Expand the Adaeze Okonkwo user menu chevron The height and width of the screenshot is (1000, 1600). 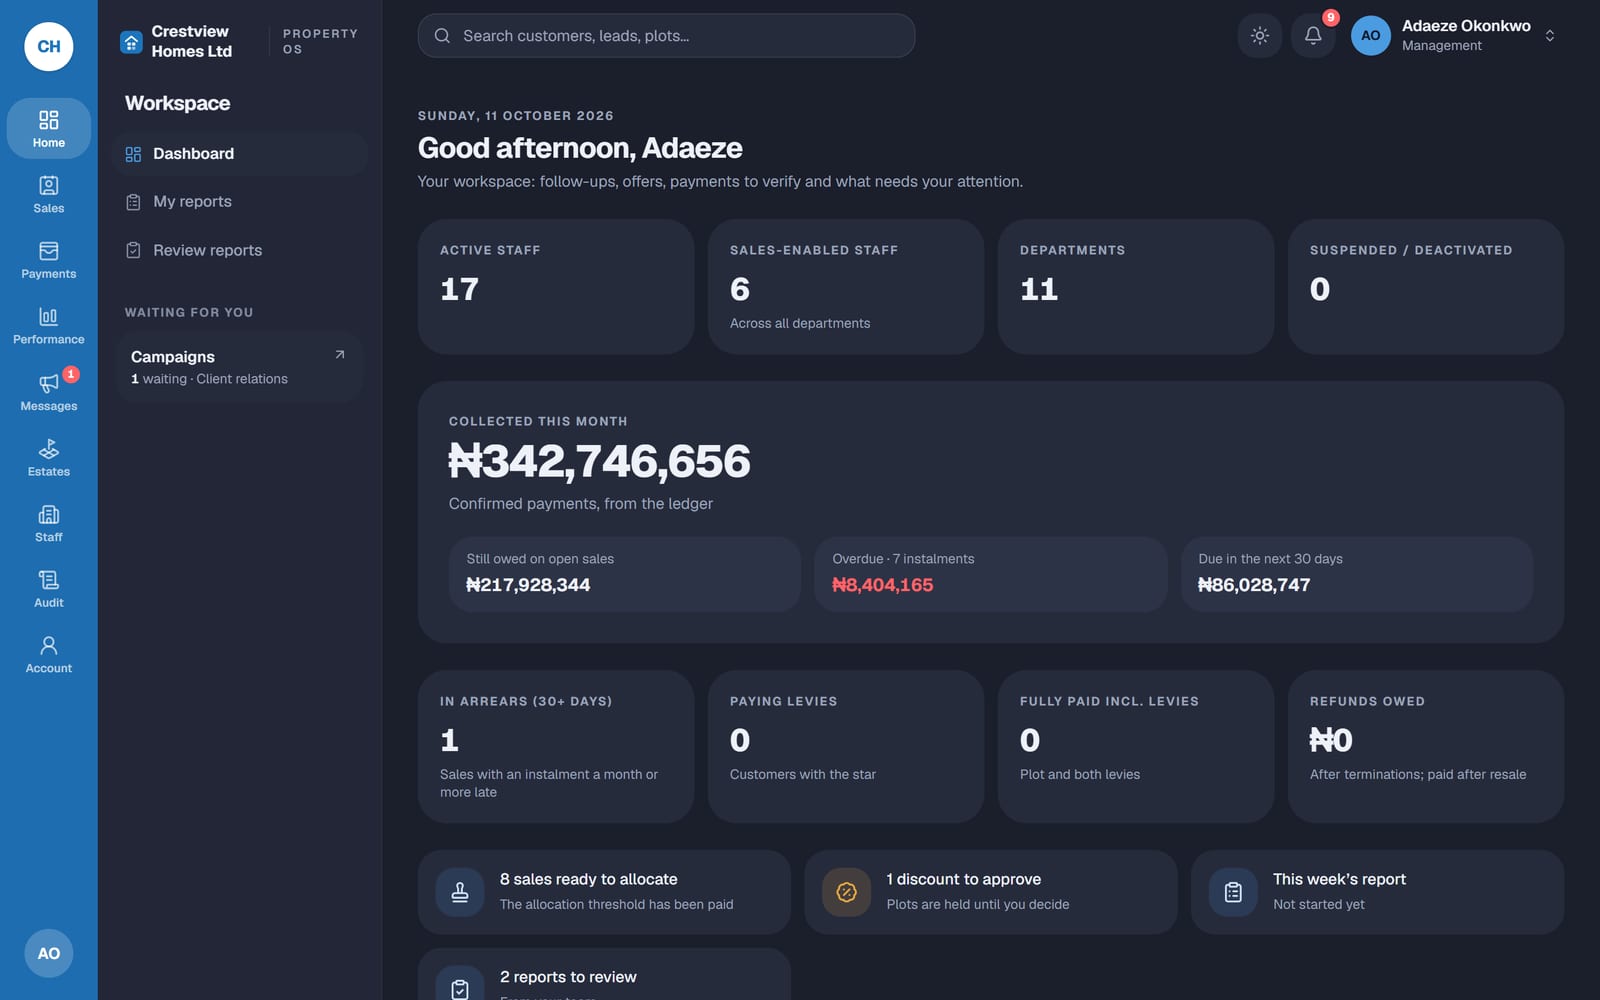pyautogui.click(x=1549, y=35)
